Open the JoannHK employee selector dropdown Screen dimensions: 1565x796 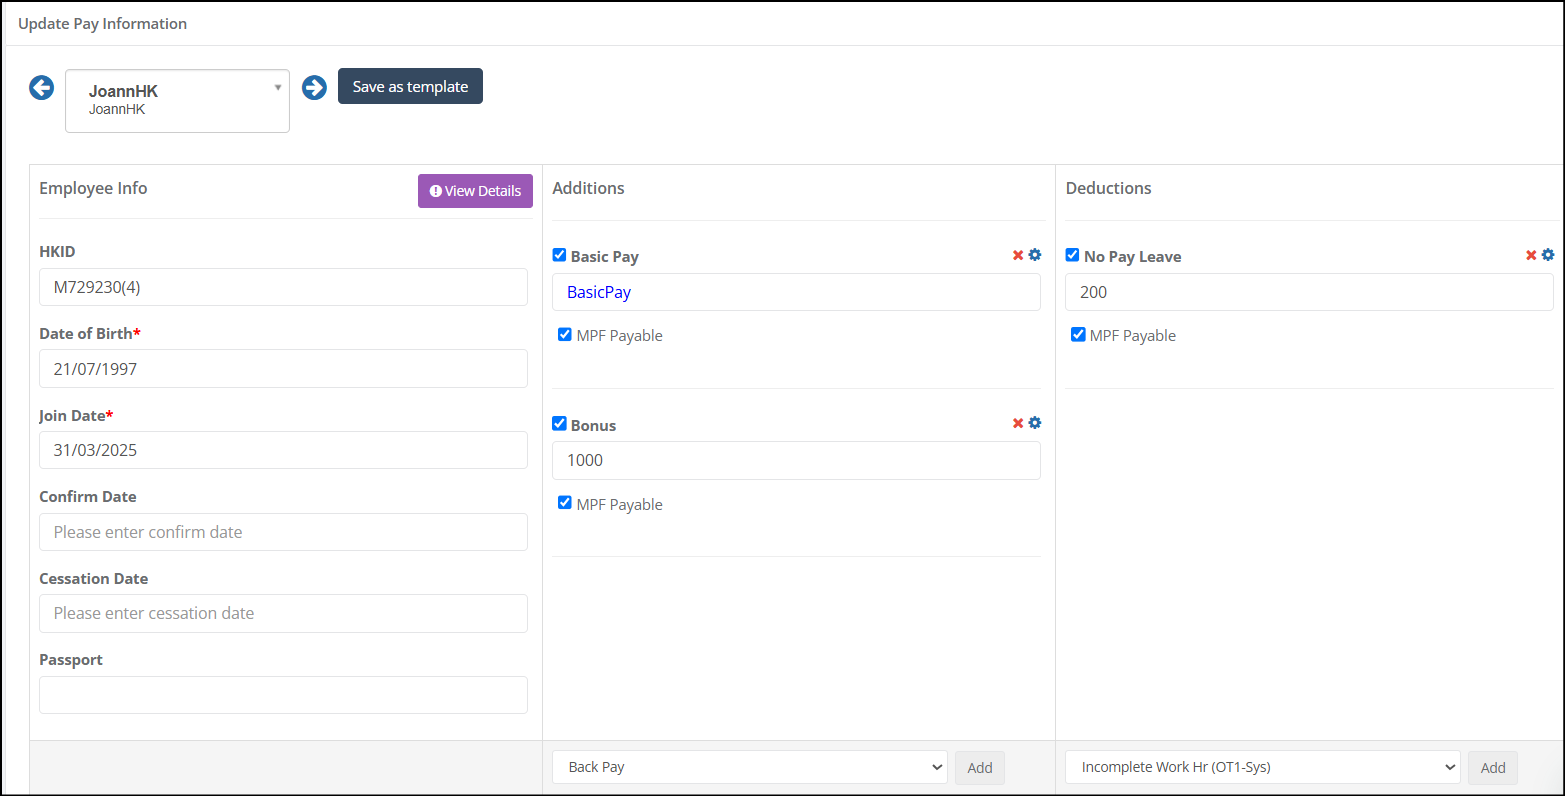(x=177, y=101)
